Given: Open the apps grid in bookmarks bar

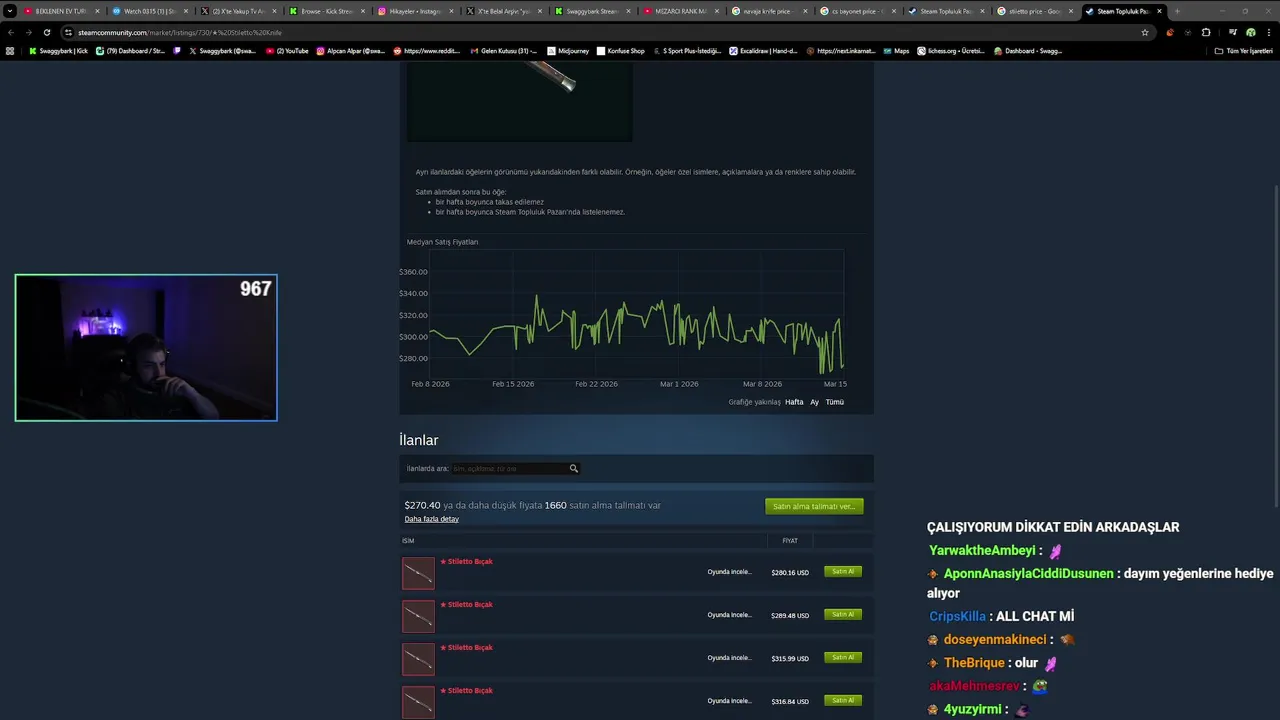Looking at the screenshot, I should point(10,51).
